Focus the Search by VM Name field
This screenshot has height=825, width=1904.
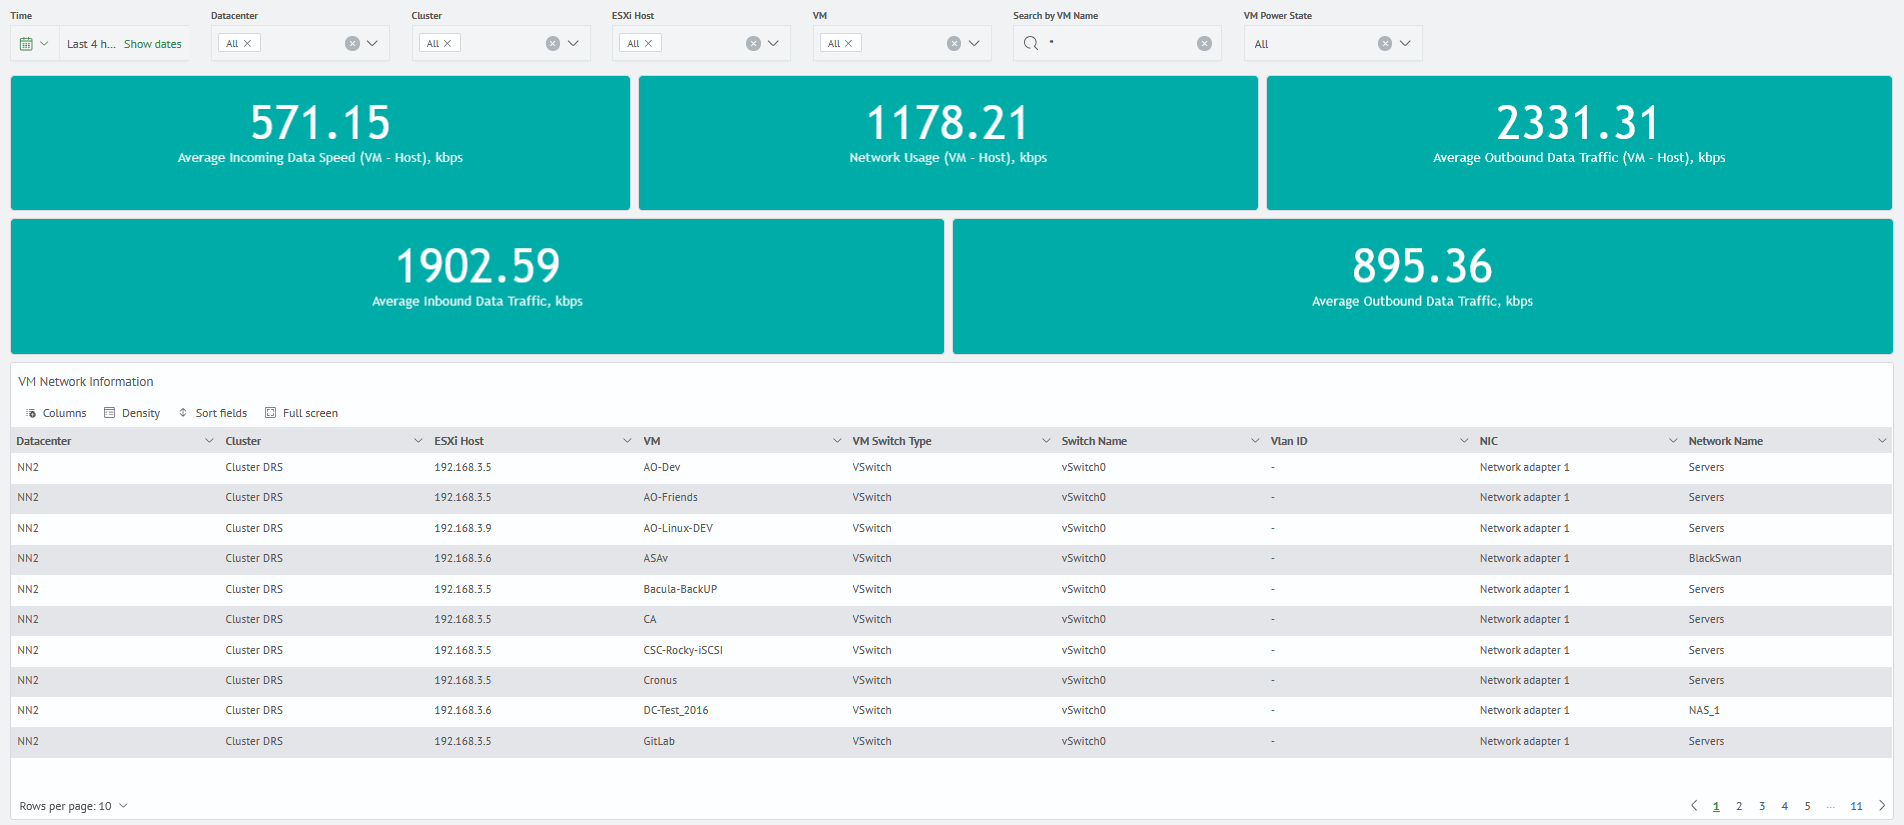[1118, 43]
